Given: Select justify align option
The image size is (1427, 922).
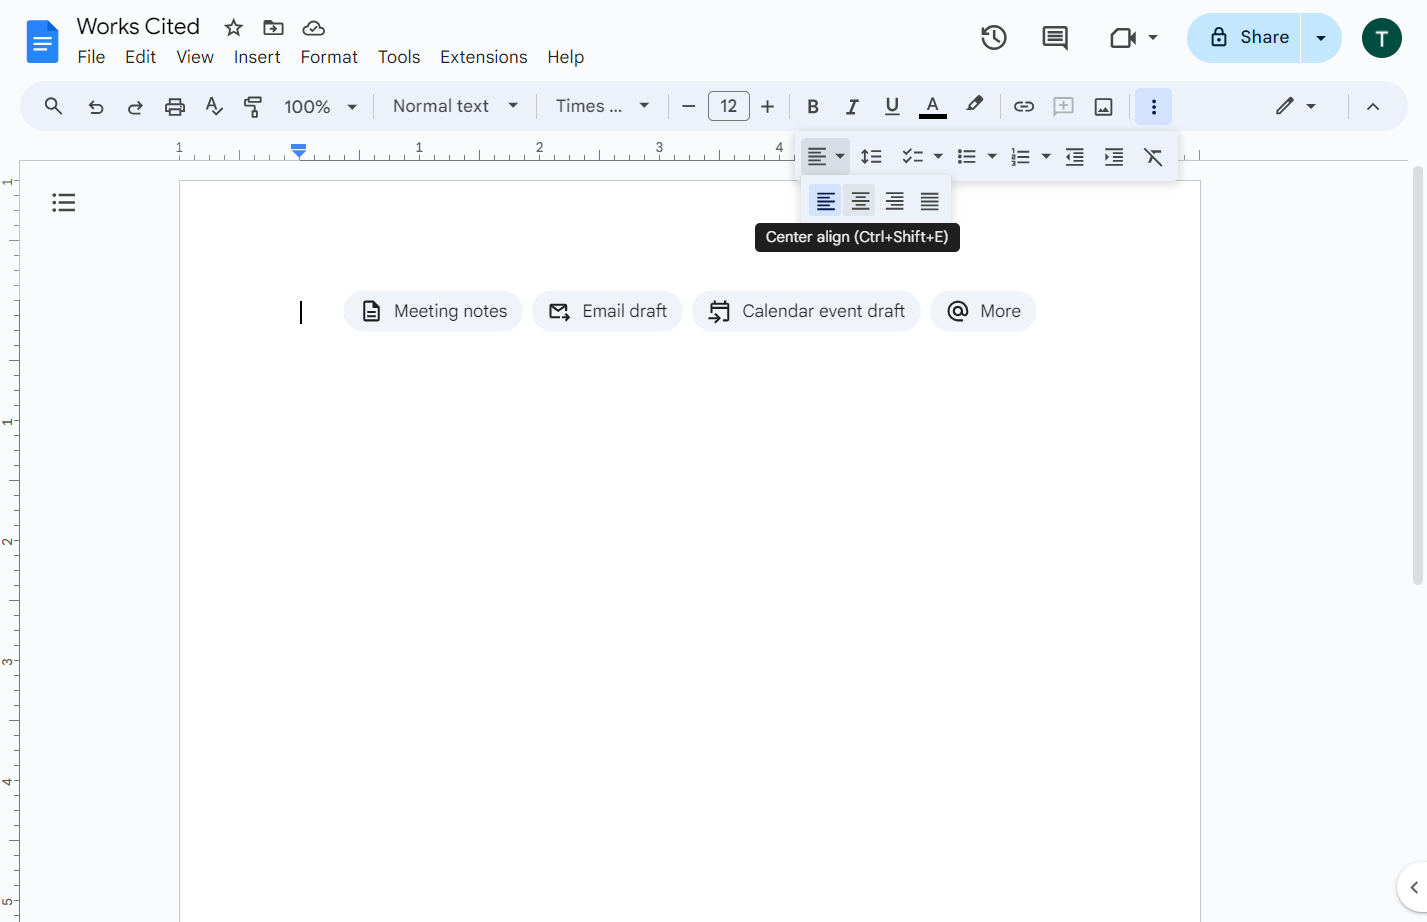Looking at the screenshot, I should (x=930, y=201).
